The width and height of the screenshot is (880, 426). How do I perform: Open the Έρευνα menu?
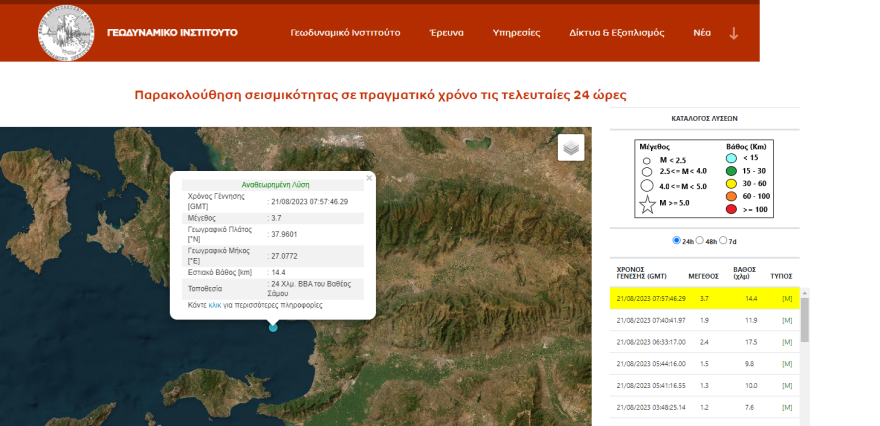pyautogui.click(x=446, y=33)
